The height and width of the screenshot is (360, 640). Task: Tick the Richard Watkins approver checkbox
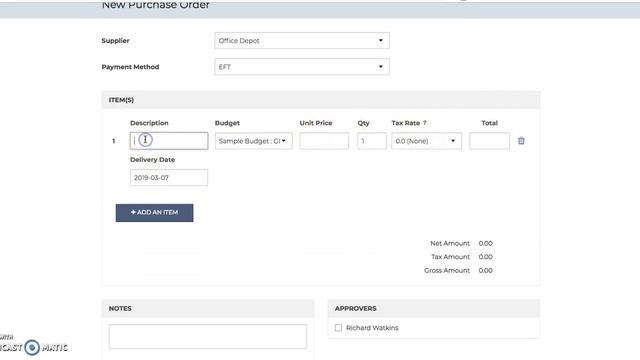(338, 328)
